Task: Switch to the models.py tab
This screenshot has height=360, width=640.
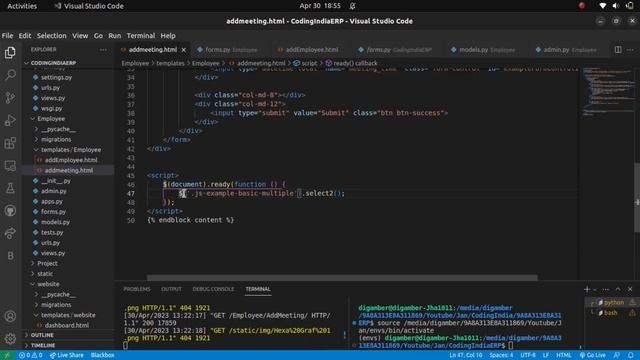Action: (x=483, y=50)
